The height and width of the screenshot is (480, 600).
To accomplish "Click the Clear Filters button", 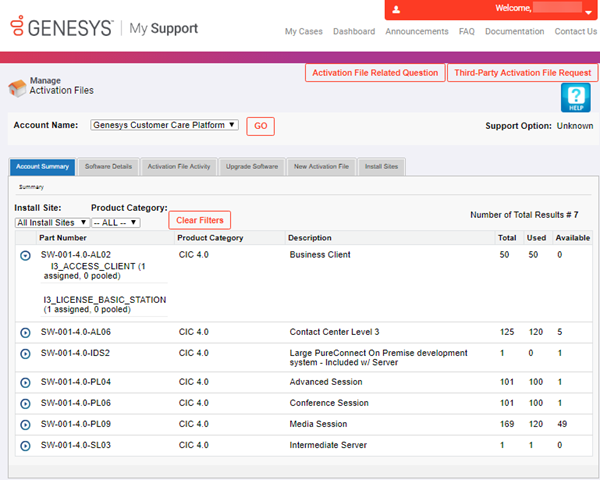I will tap(200, 220).
